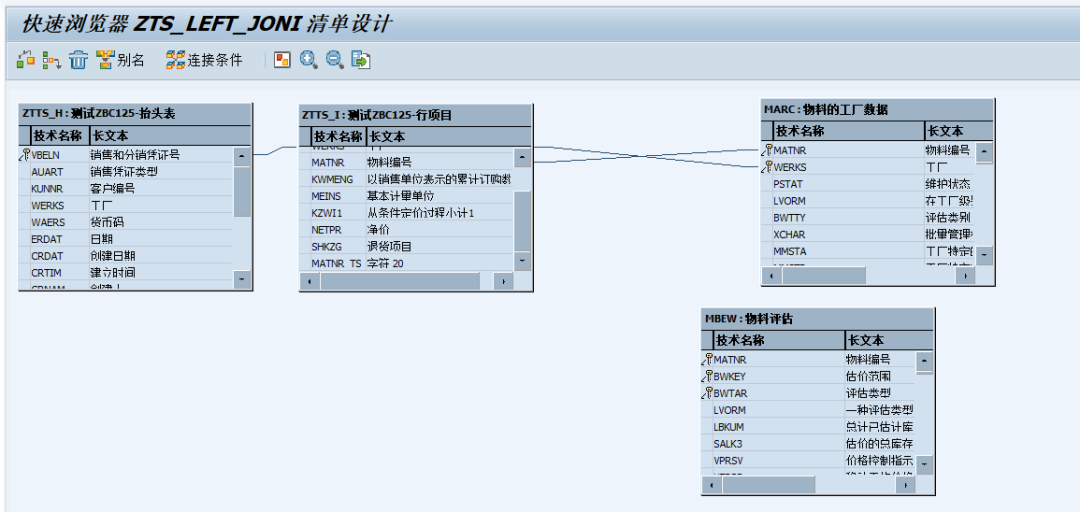This screenshot has width=1080, height=512.
Task: Click scroll-up arrow of ZTTS_I table
Action: point(522,158)
